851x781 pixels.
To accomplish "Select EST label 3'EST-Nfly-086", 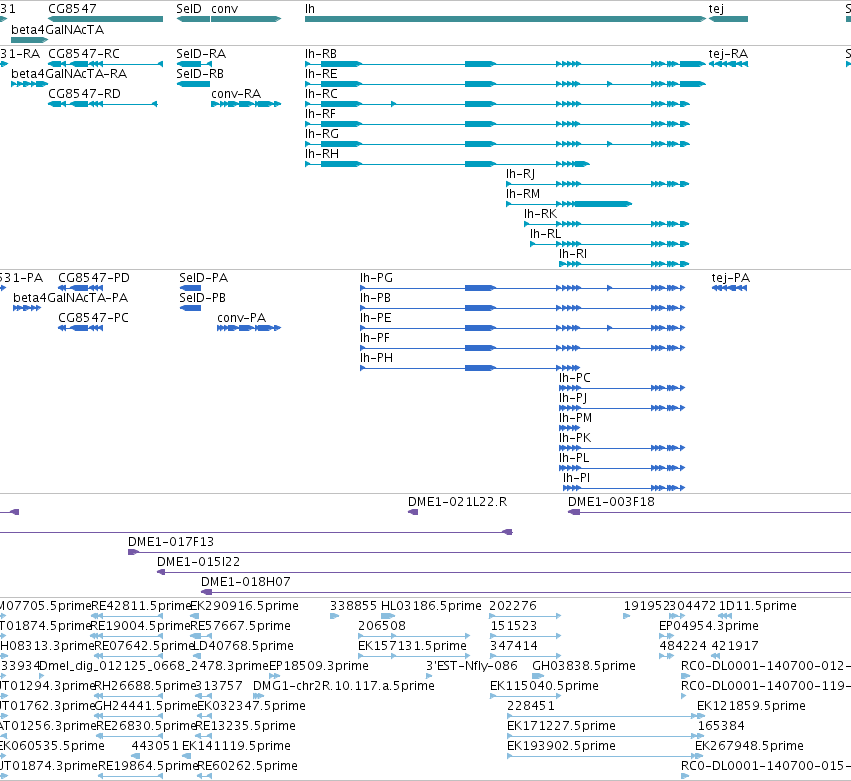I will (472, 666).
